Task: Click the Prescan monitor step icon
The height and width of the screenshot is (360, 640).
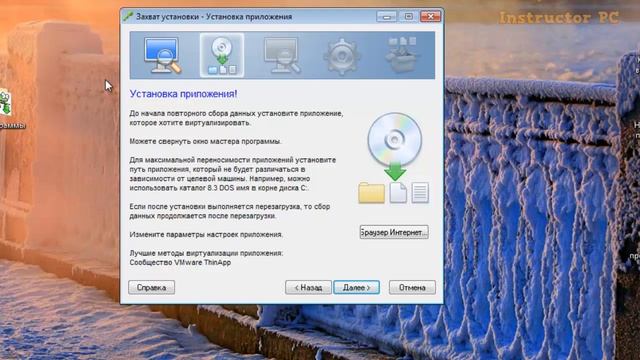Action: click(162, 55)
